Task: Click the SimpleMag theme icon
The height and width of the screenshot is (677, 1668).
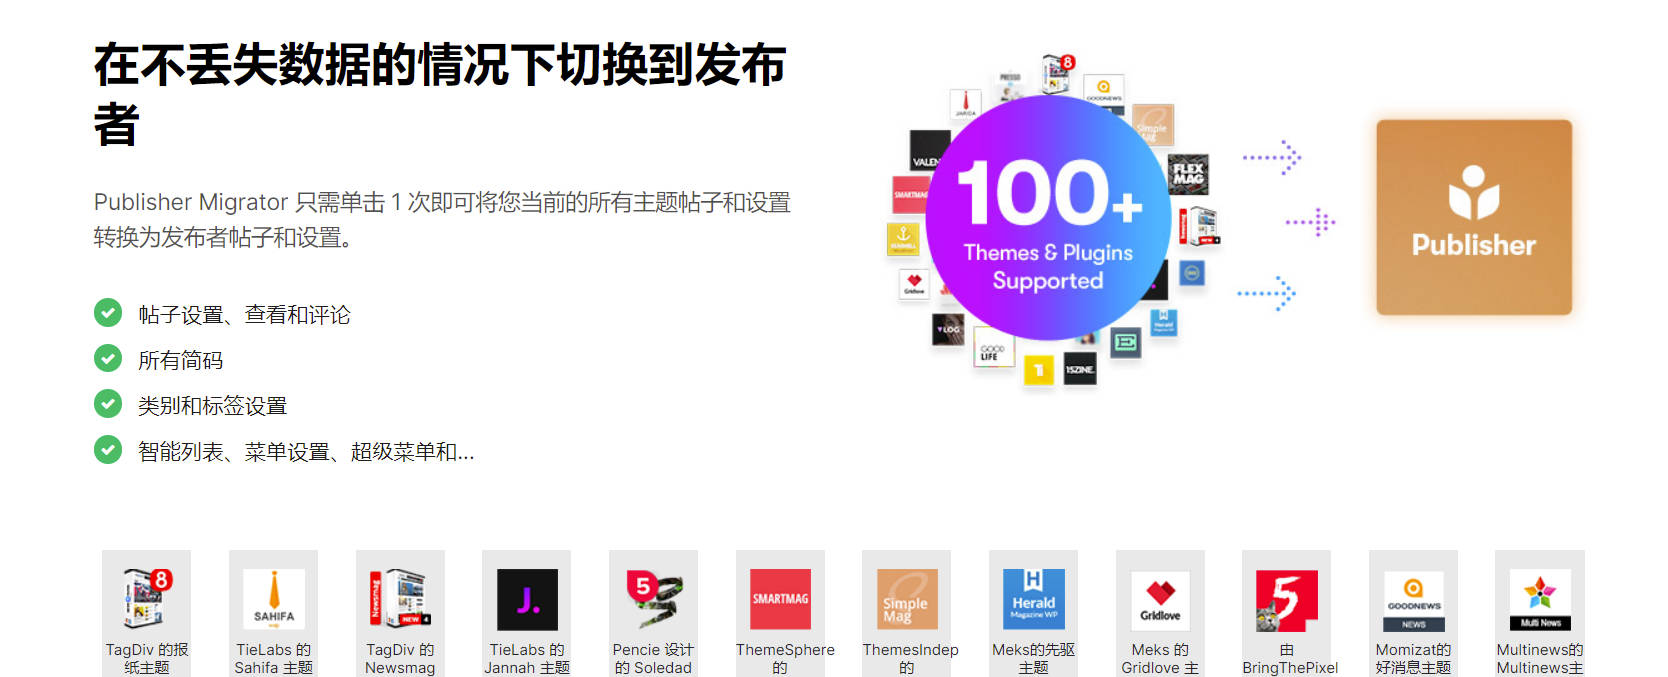Action: pos(906,598)
